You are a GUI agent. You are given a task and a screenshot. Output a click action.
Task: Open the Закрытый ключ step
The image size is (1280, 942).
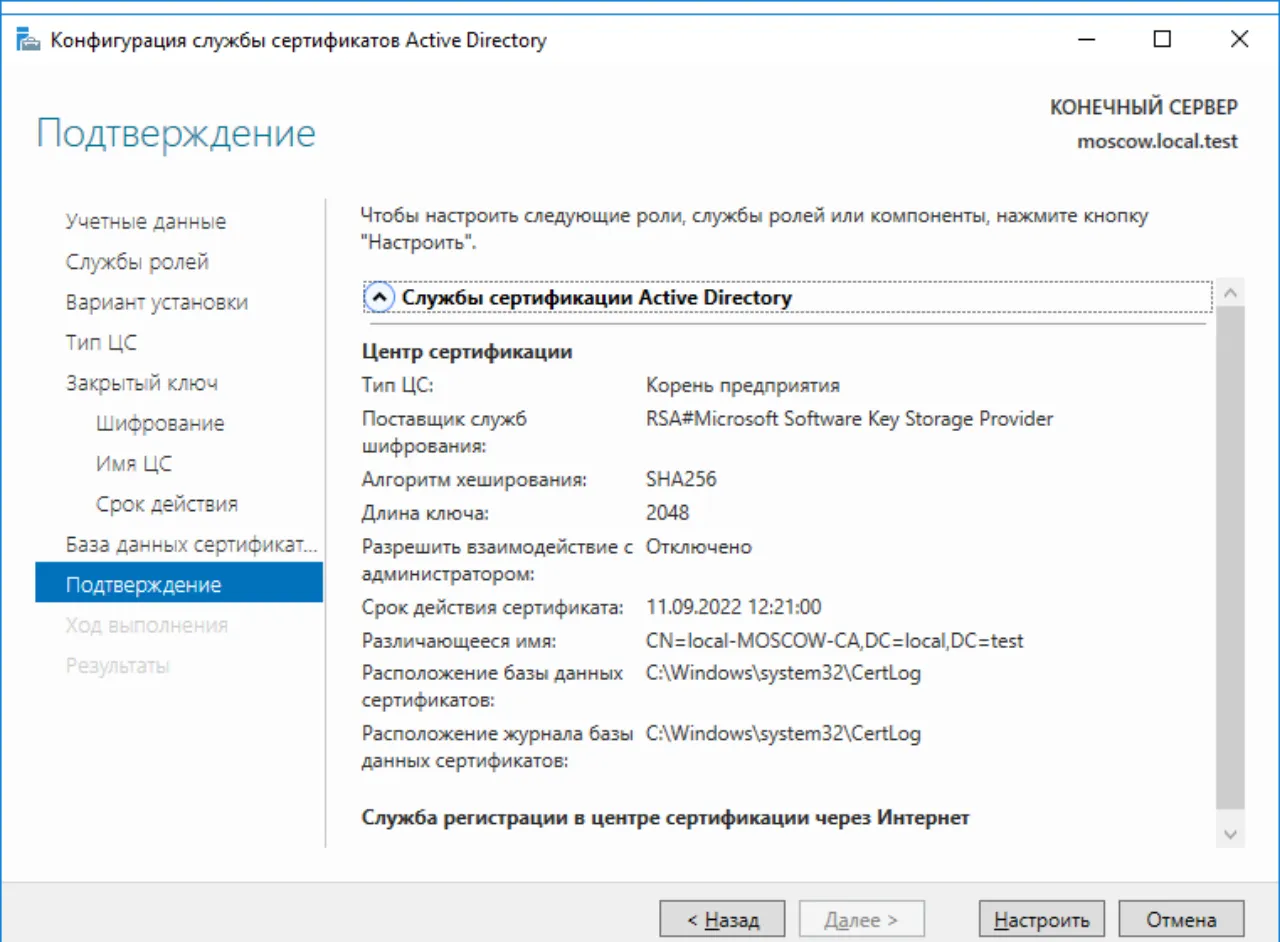pyautogui.click(x=142, y=383)
